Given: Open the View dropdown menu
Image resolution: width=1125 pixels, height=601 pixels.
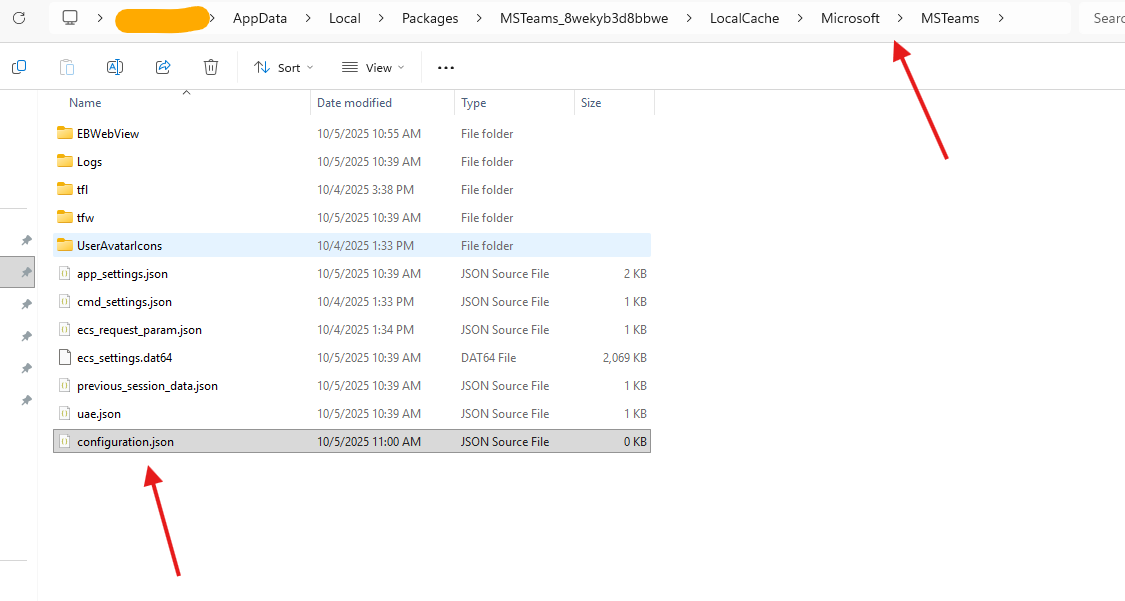Looking at the screenshot, I should 373,67.
